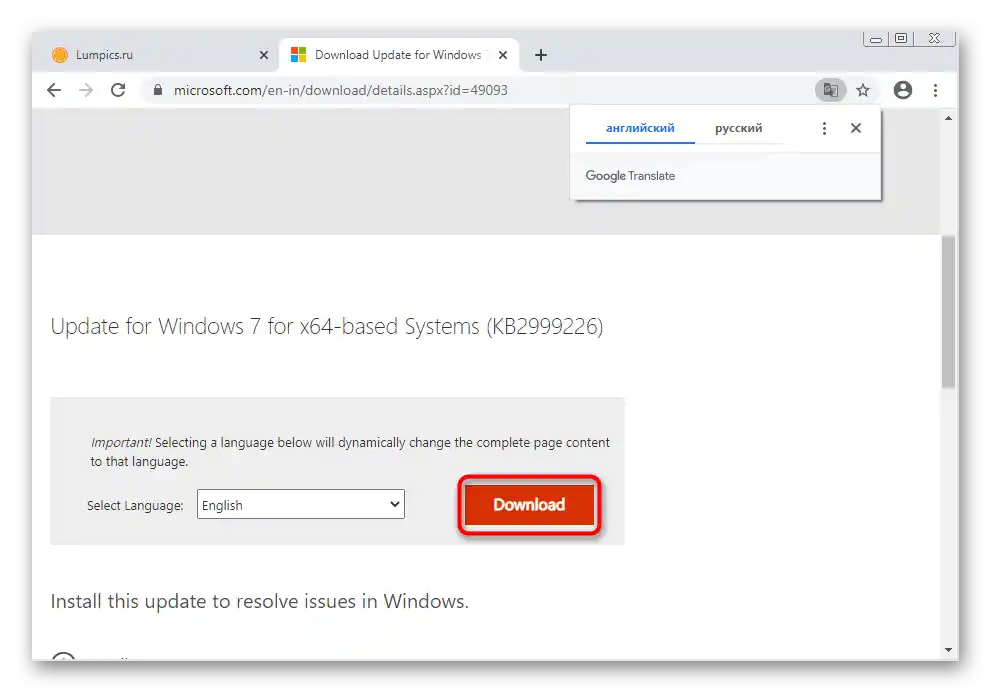The image size is (991, 693).
Task: Click the padlock icon in the address bar
Action: click(158, 90)
